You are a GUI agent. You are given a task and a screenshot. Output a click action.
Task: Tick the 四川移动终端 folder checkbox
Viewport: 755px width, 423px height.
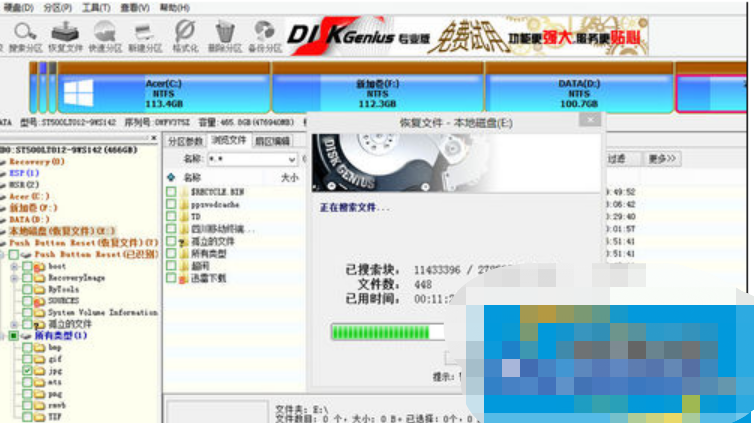[171, 229]
